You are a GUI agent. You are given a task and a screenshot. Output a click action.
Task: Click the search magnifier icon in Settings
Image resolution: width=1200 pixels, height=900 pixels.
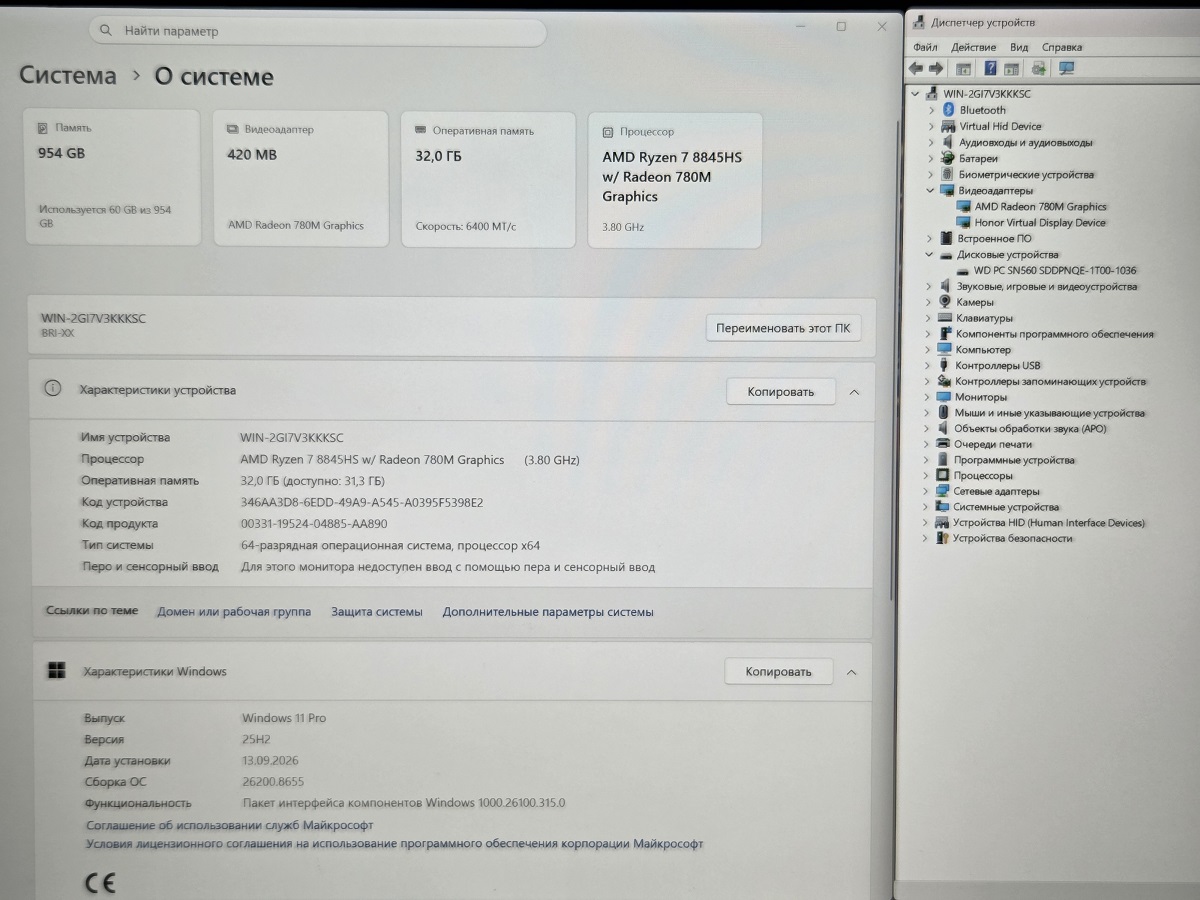pos(107,31)
